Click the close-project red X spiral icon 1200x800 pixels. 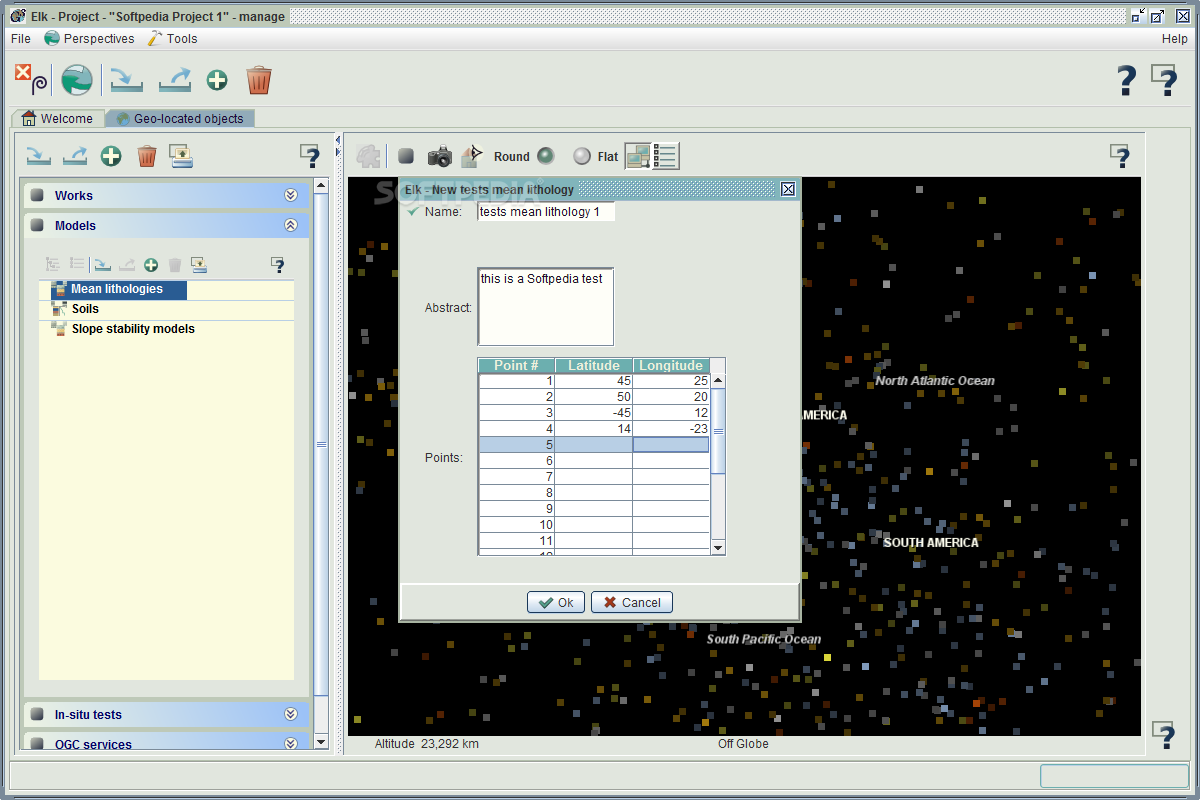click(30, 79)
